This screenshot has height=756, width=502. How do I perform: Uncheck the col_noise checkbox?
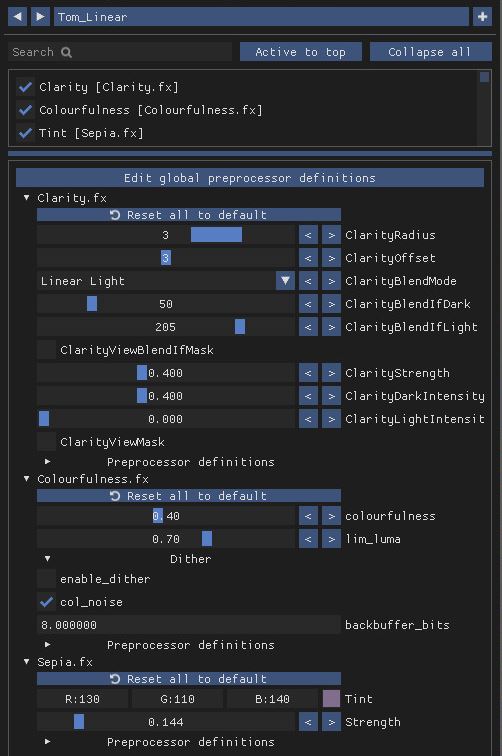point(46,602)
